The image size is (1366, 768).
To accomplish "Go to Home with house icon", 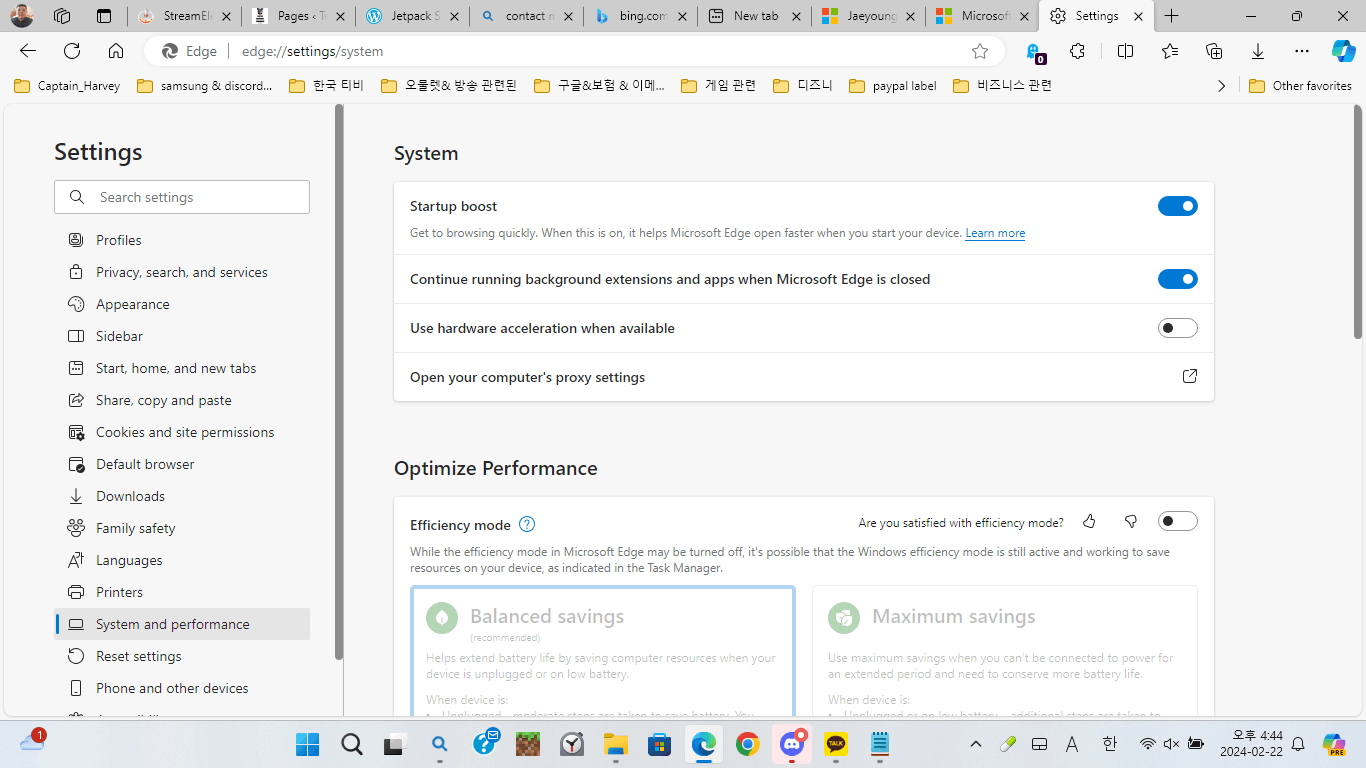I will tap(116, 51).
